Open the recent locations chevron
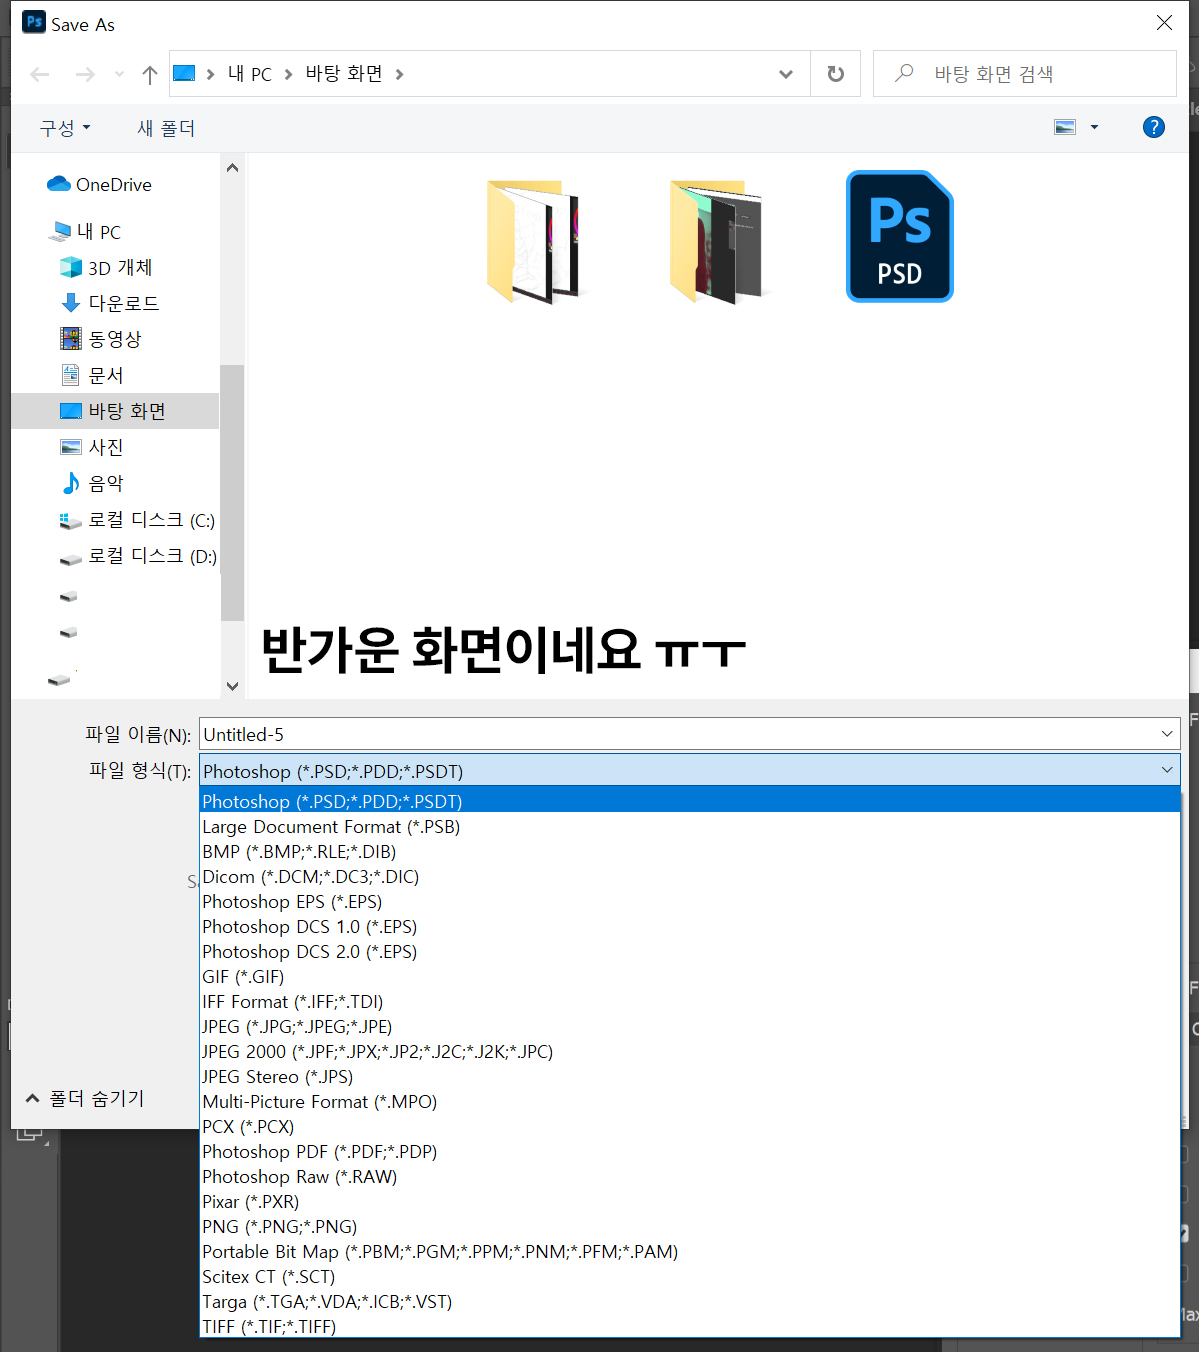The width and height of the screenshot is (1199, 1352). (120, 74)
